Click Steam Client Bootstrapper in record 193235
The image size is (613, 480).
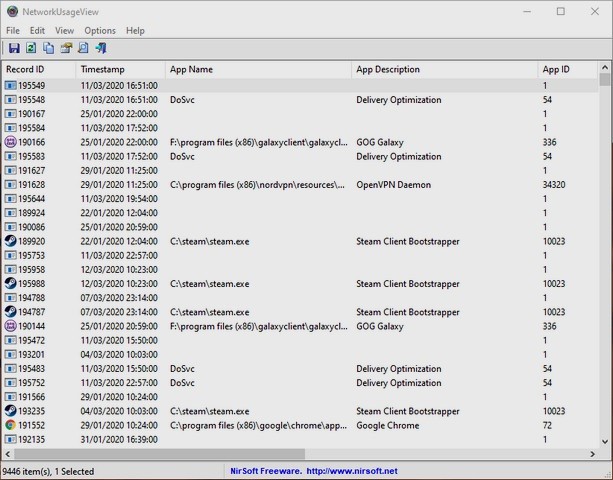tap(408, 411)
